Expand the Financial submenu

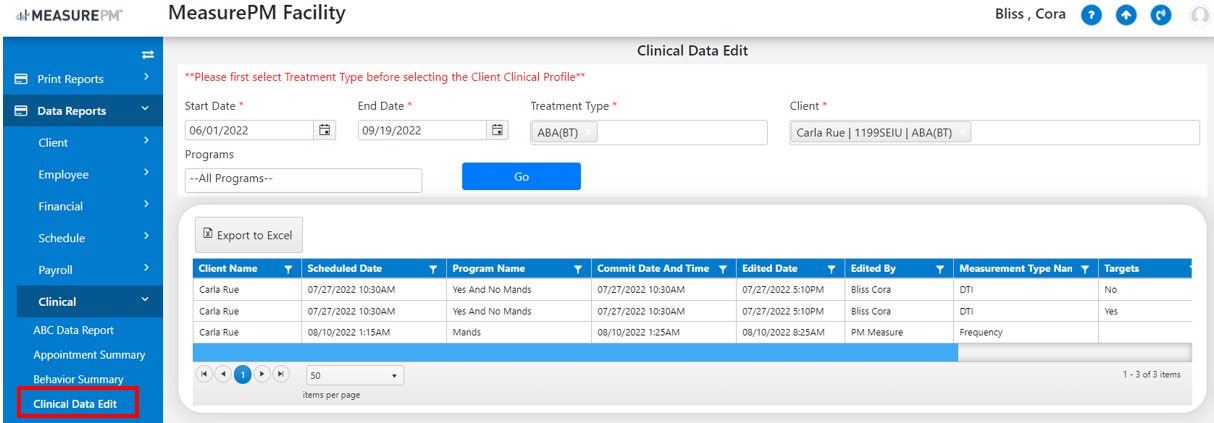click(90, 206)
